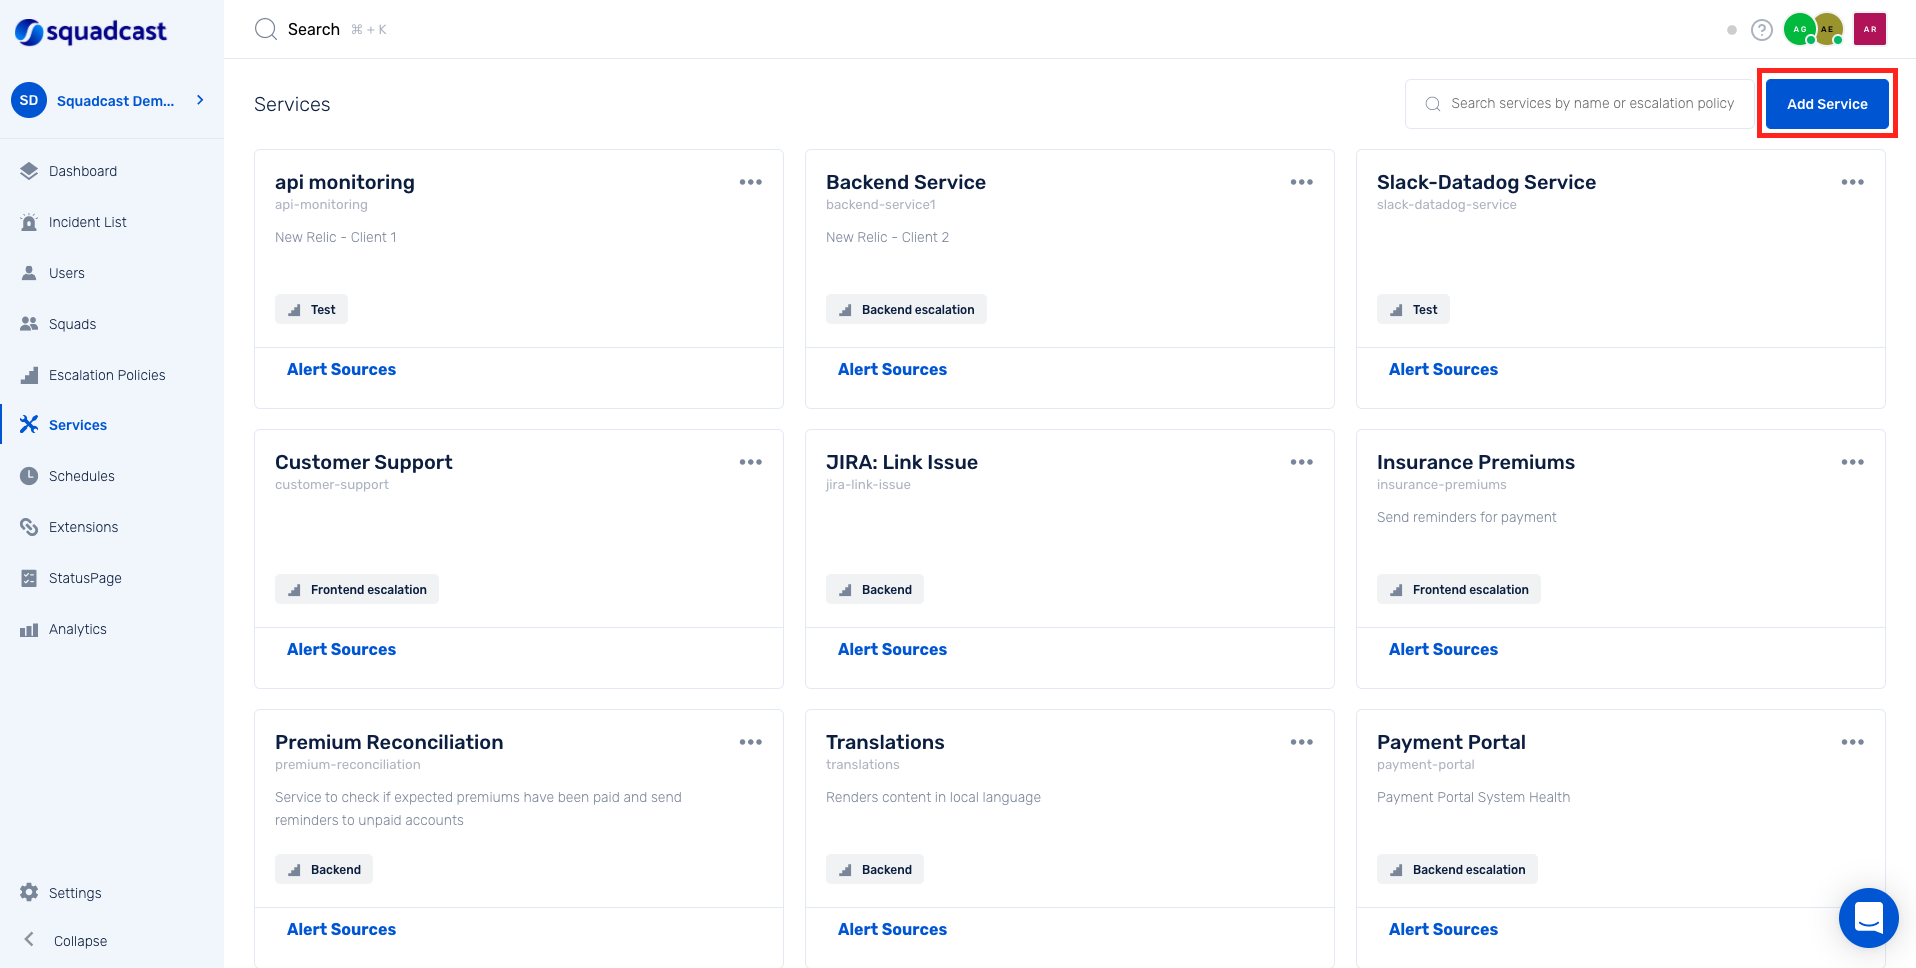Expand the Squadcast Demo organization switcher chevron
The image size is (1916, 968).
click(200, 100)
